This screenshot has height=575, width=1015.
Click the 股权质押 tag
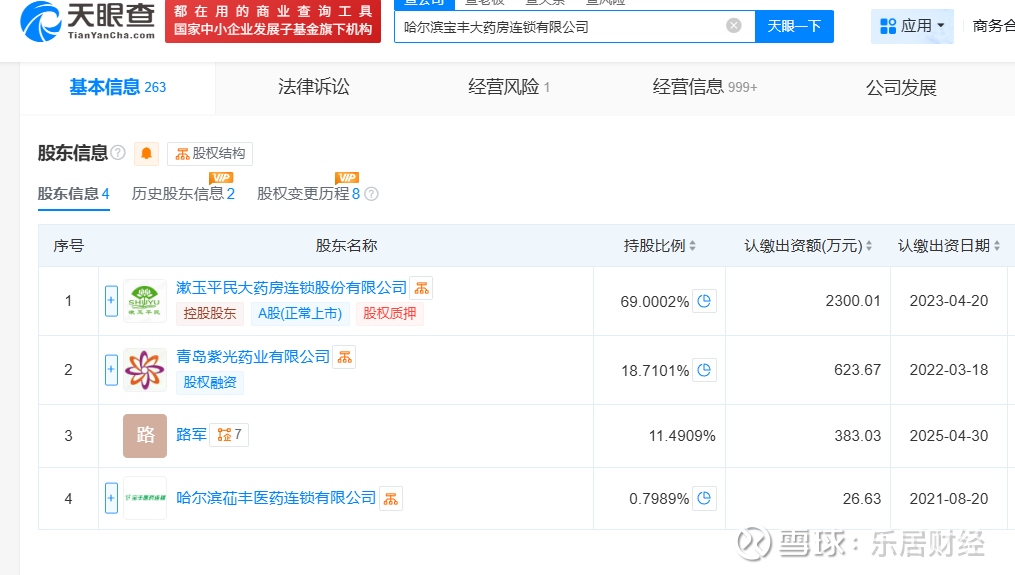[390, 313]
